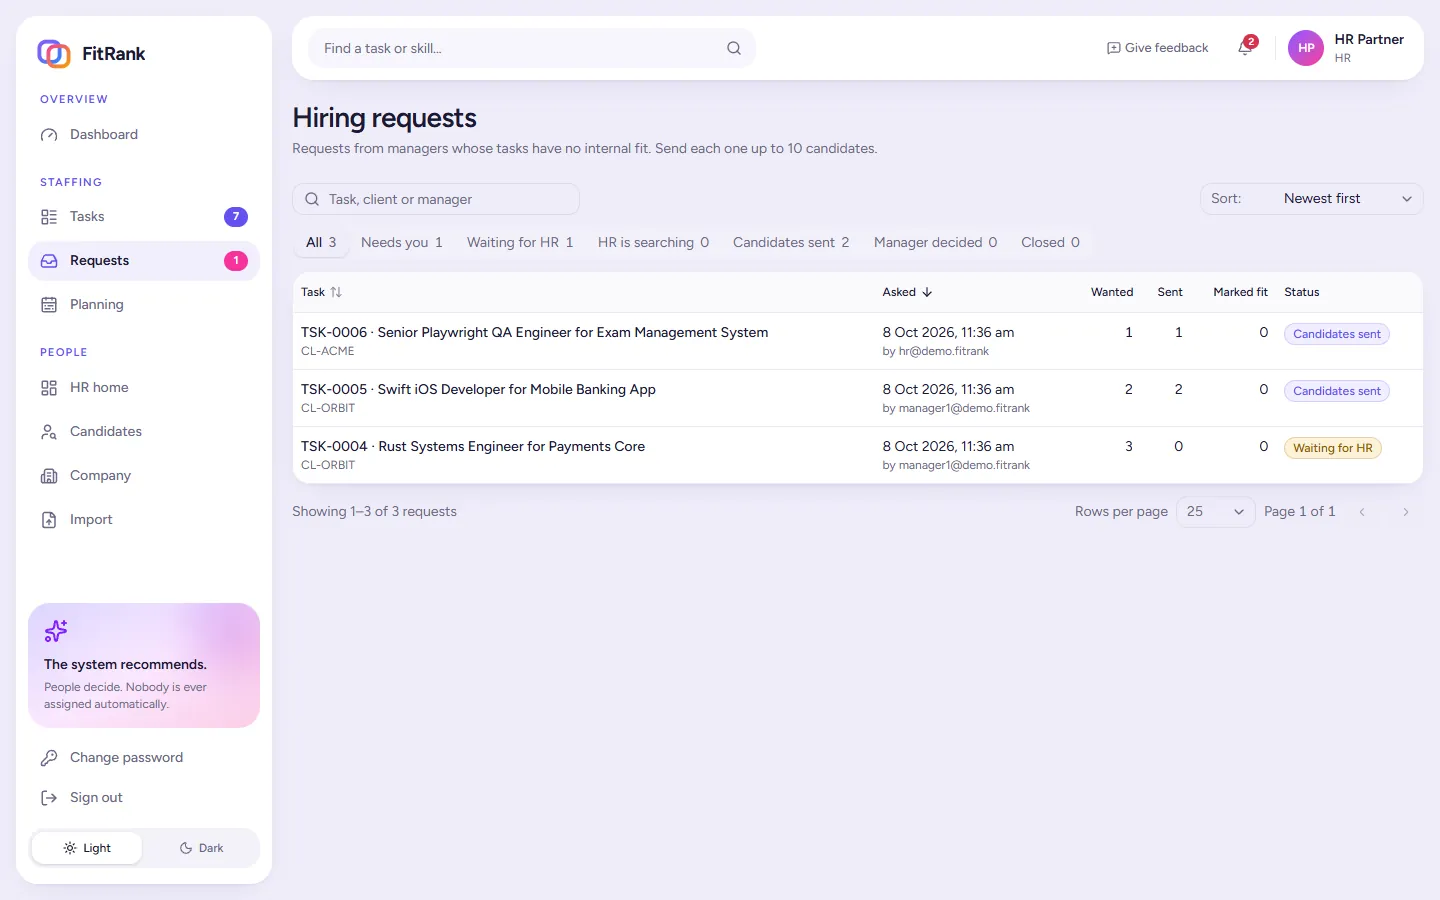
Task: Click the Task, client or manager filter field
Action: pos(436,199)
